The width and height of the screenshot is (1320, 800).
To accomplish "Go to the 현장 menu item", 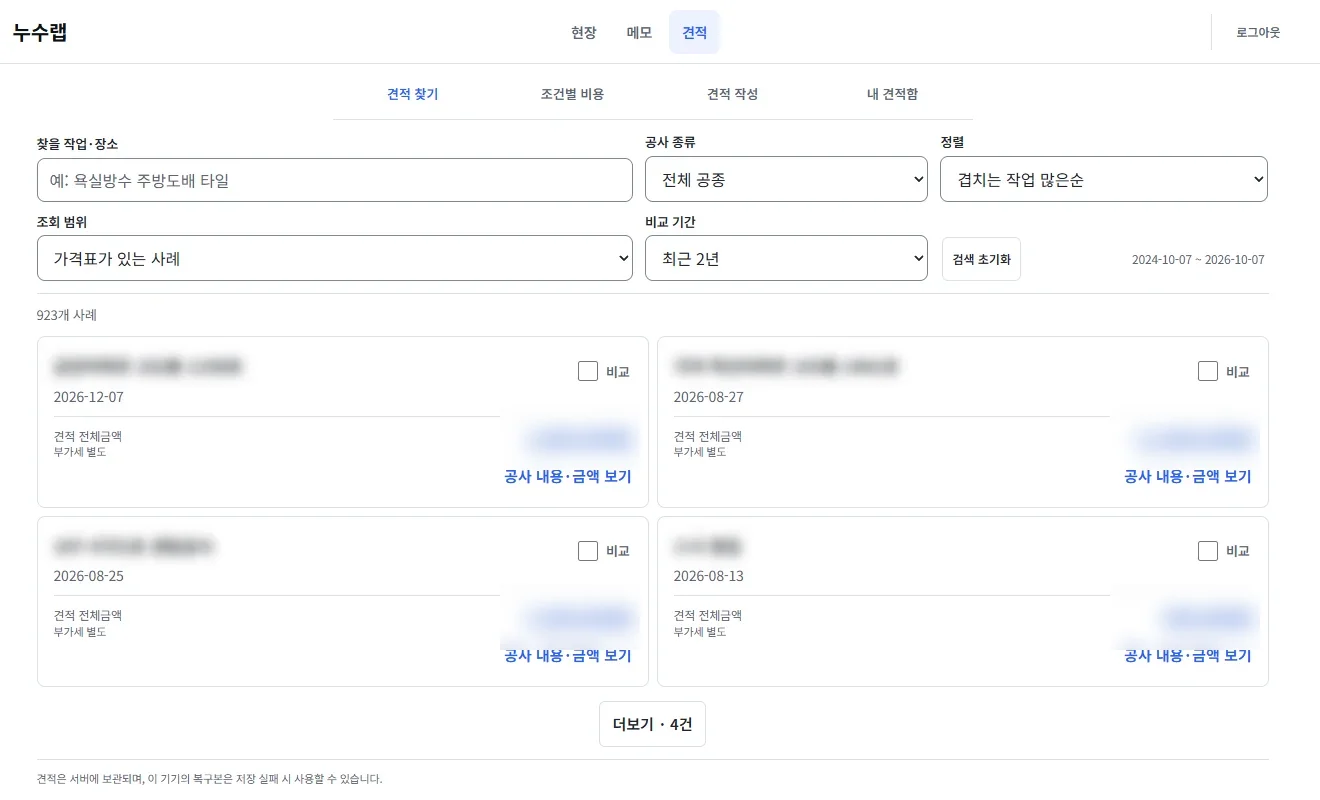I will click(584, 32).
